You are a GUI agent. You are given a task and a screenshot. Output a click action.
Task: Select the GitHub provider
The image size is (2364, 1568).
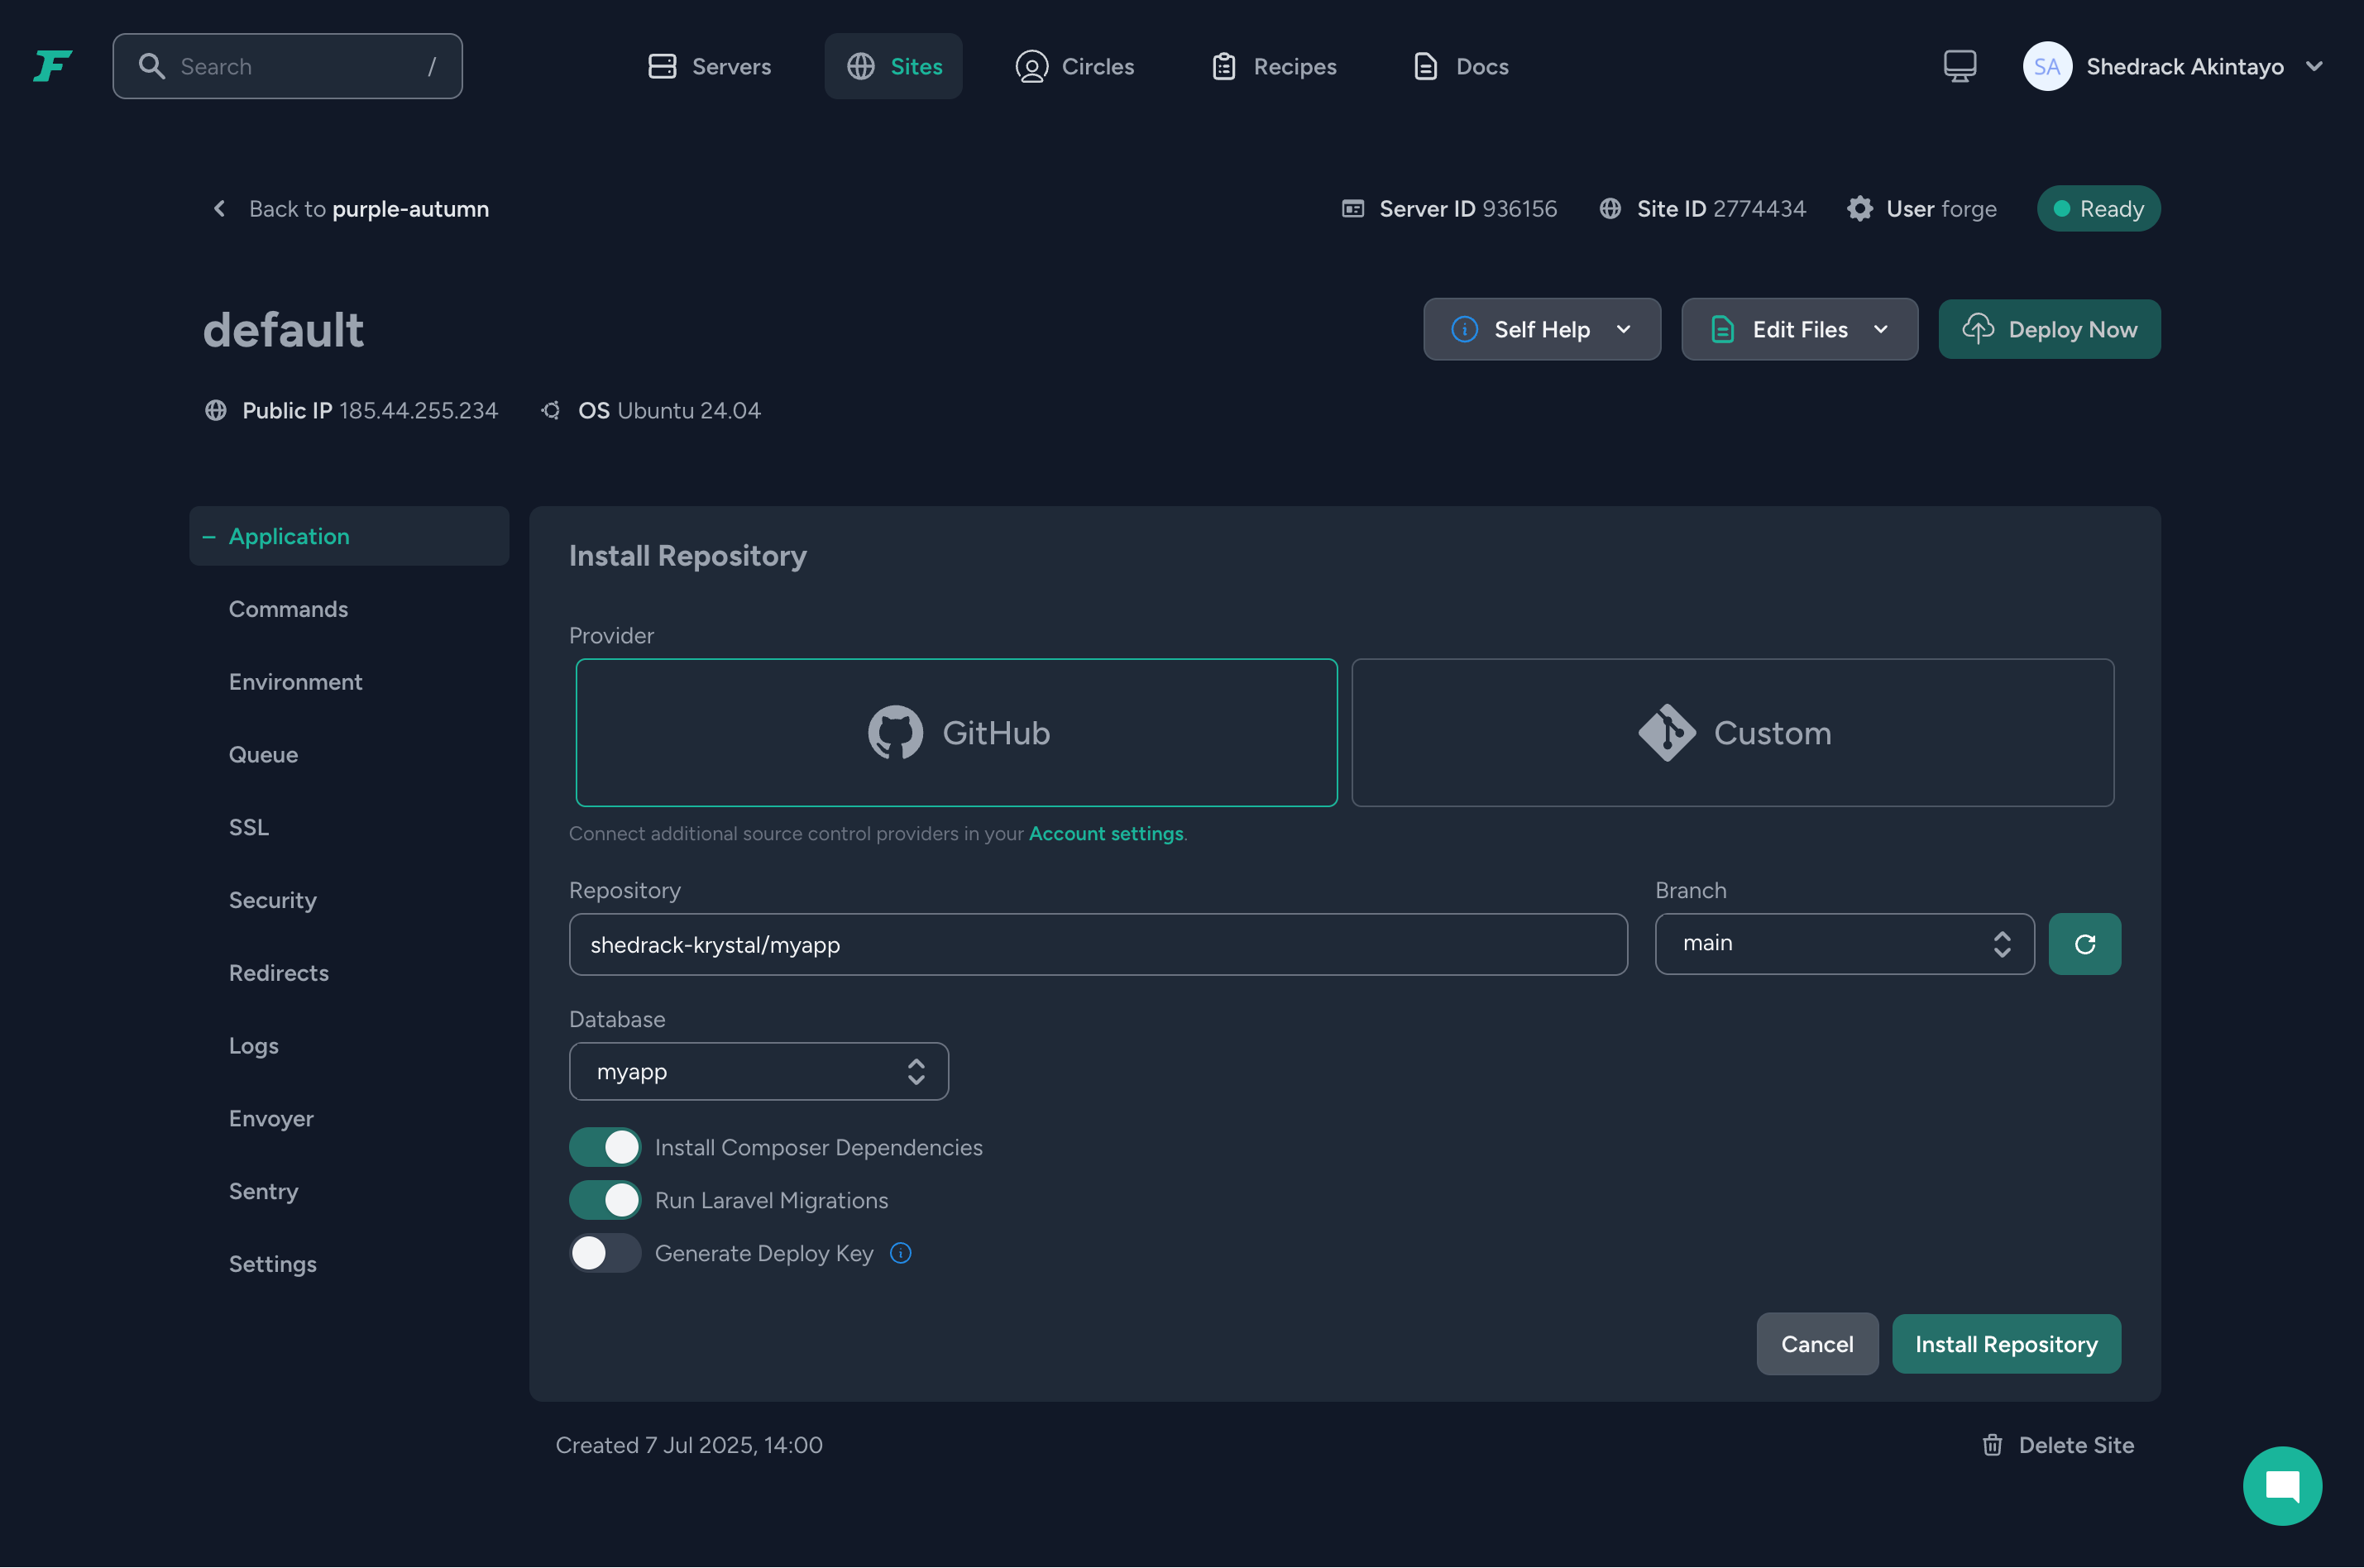(956, 732)
